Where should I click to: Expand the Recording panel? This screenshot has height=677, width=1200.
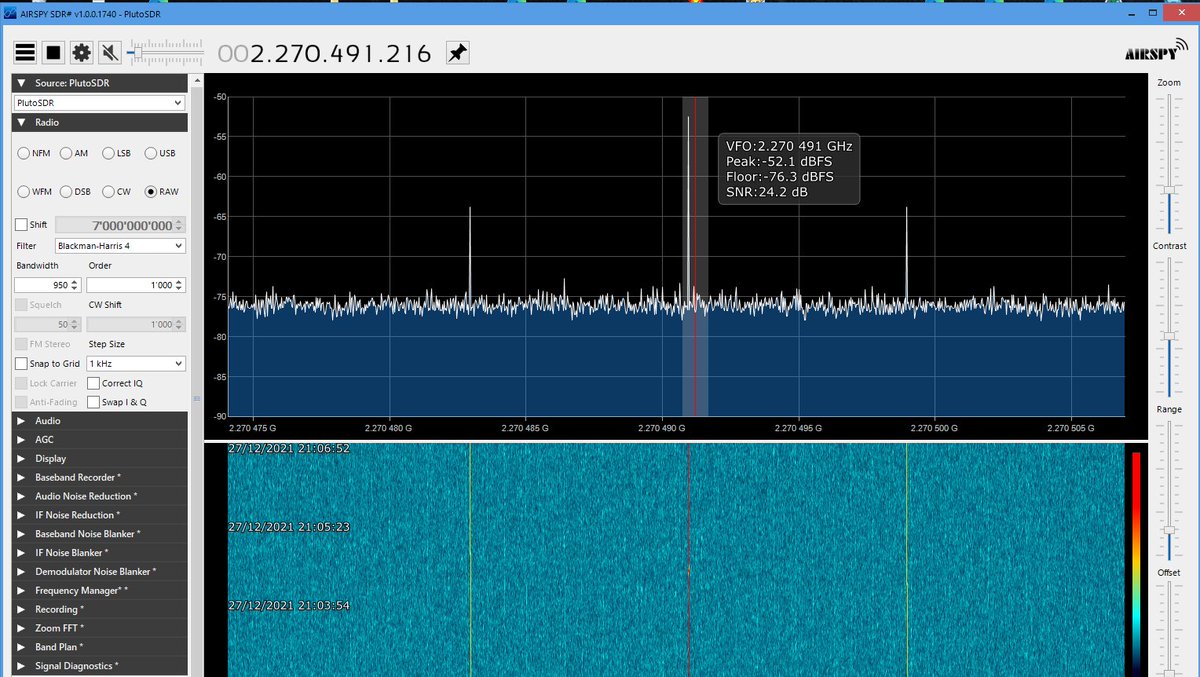(x=99, y=609)
